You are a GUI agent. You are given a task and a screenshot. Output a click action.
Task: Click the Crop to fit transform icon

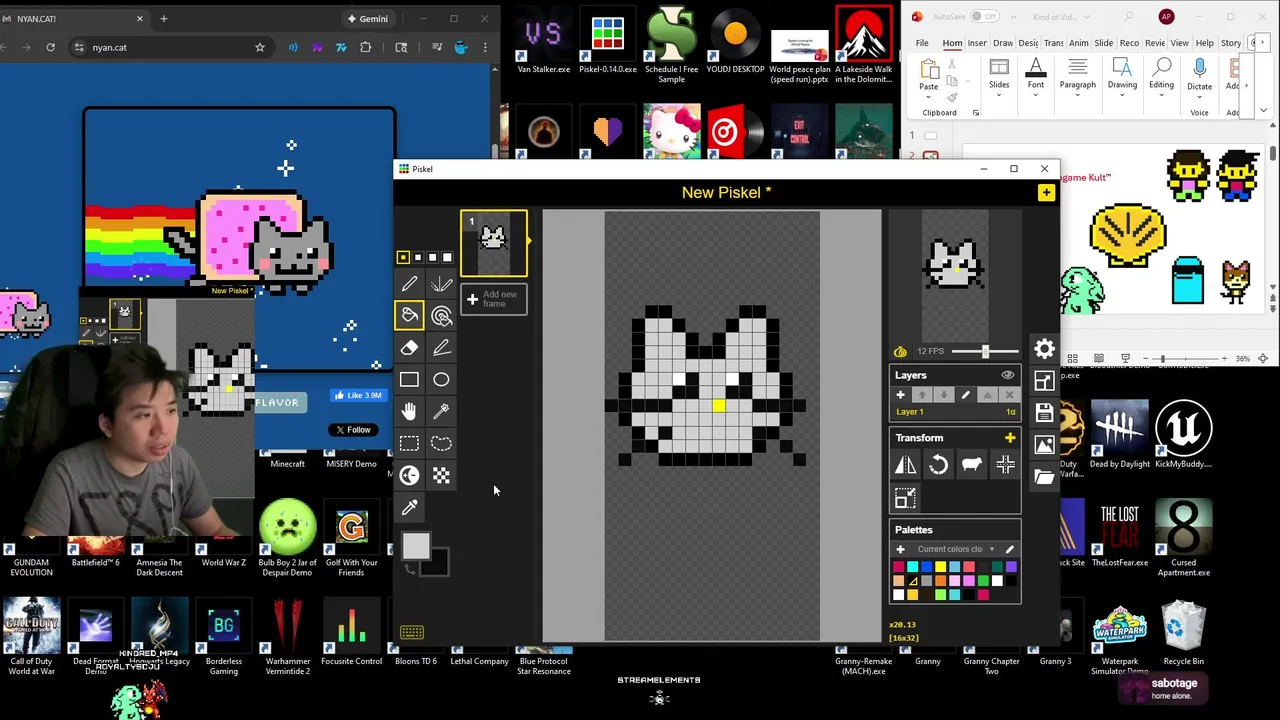pos(905,498)
